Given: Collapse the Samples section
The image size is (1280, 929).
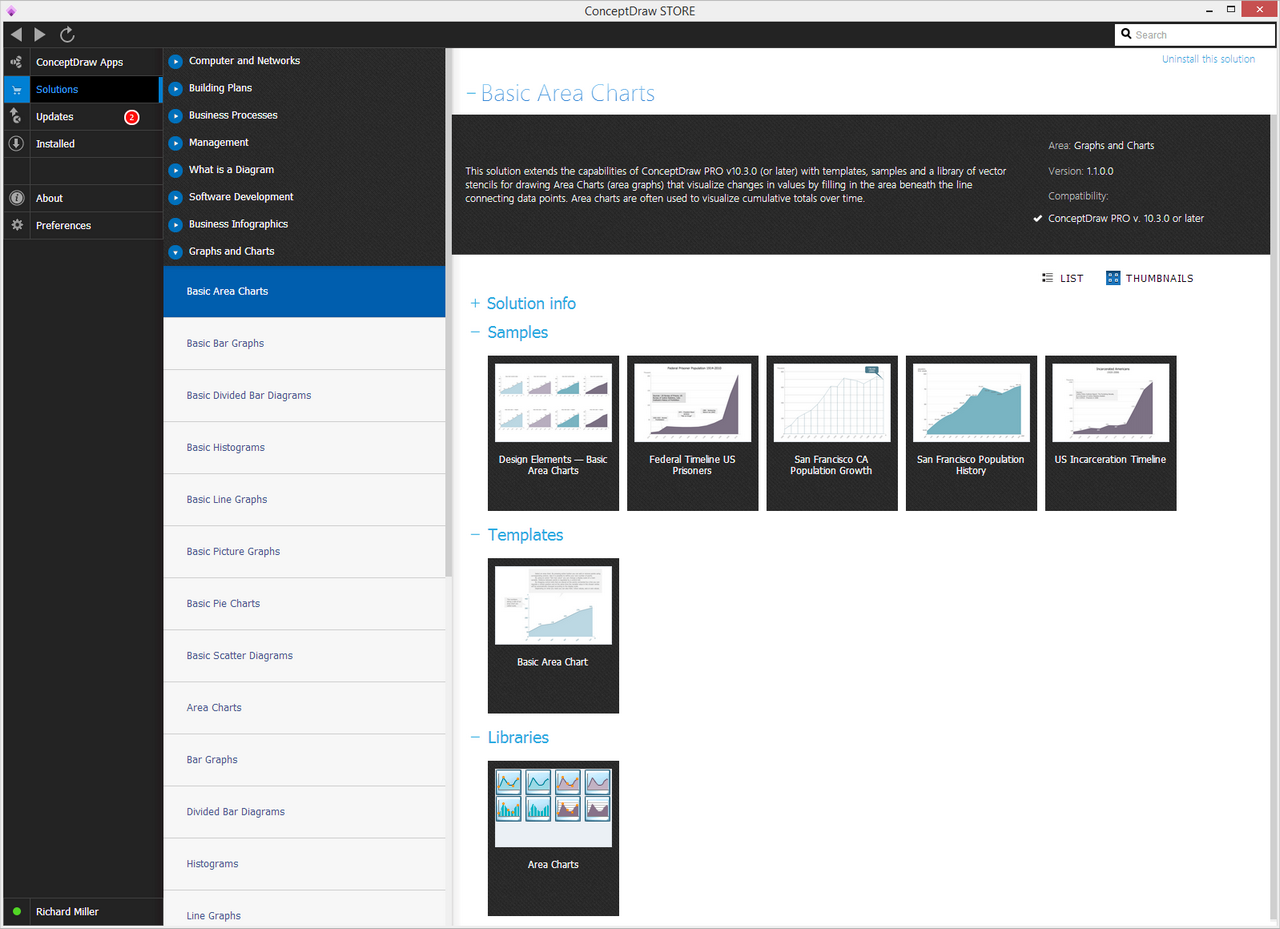Looking at the screenshot, I should 475,332.
